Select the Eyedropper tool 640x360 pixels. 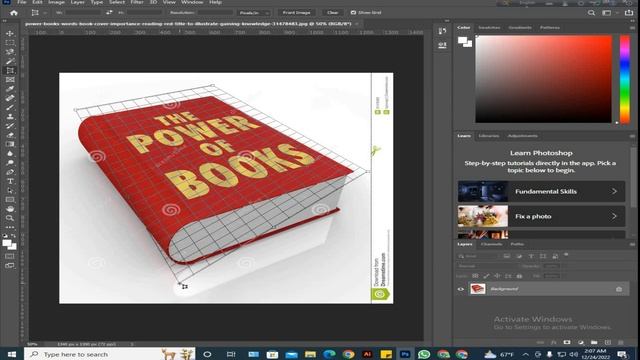10,89
